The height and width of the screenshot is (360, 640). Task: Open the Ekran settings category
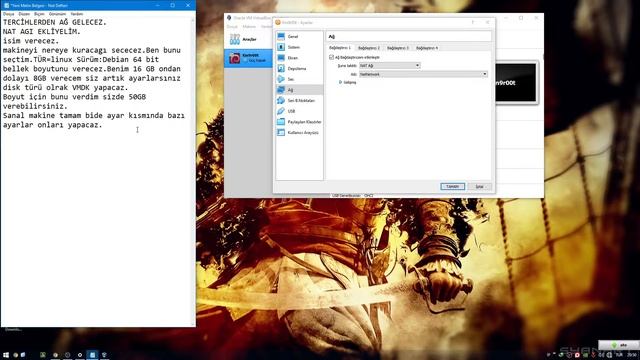(x=299, y=58)
